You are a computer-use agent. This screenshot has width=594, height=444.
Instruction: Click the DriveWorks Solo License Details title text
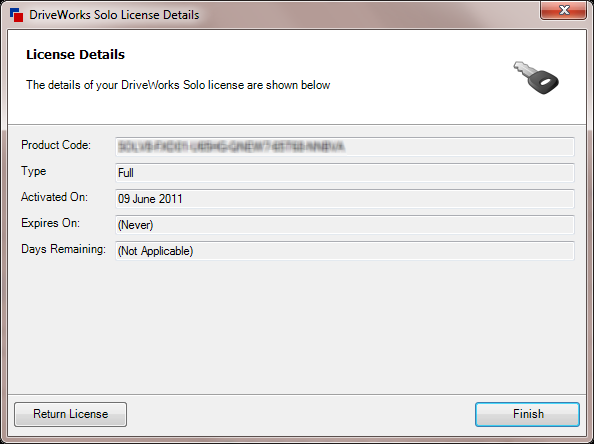(114, 15)
